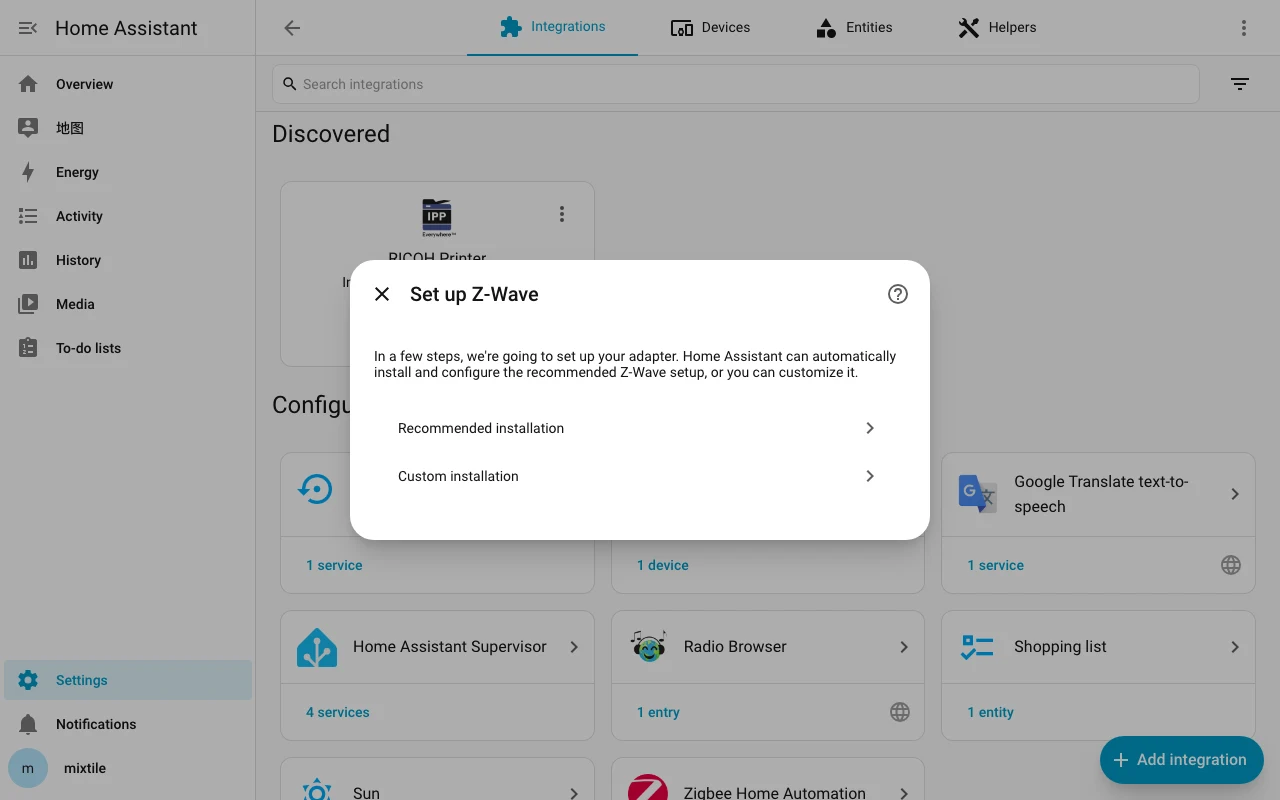Open the 4 services link
Viewport: 1280px width, 800px height.
(338, 712)
